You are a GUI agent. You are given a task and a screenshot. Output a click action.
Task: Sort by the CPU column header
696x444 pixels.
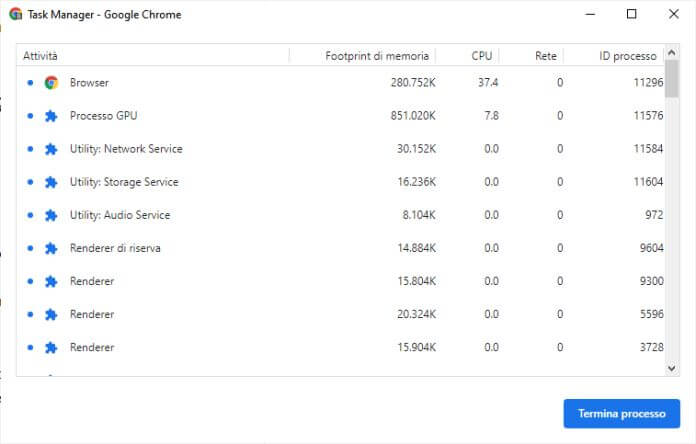(467, 56)
